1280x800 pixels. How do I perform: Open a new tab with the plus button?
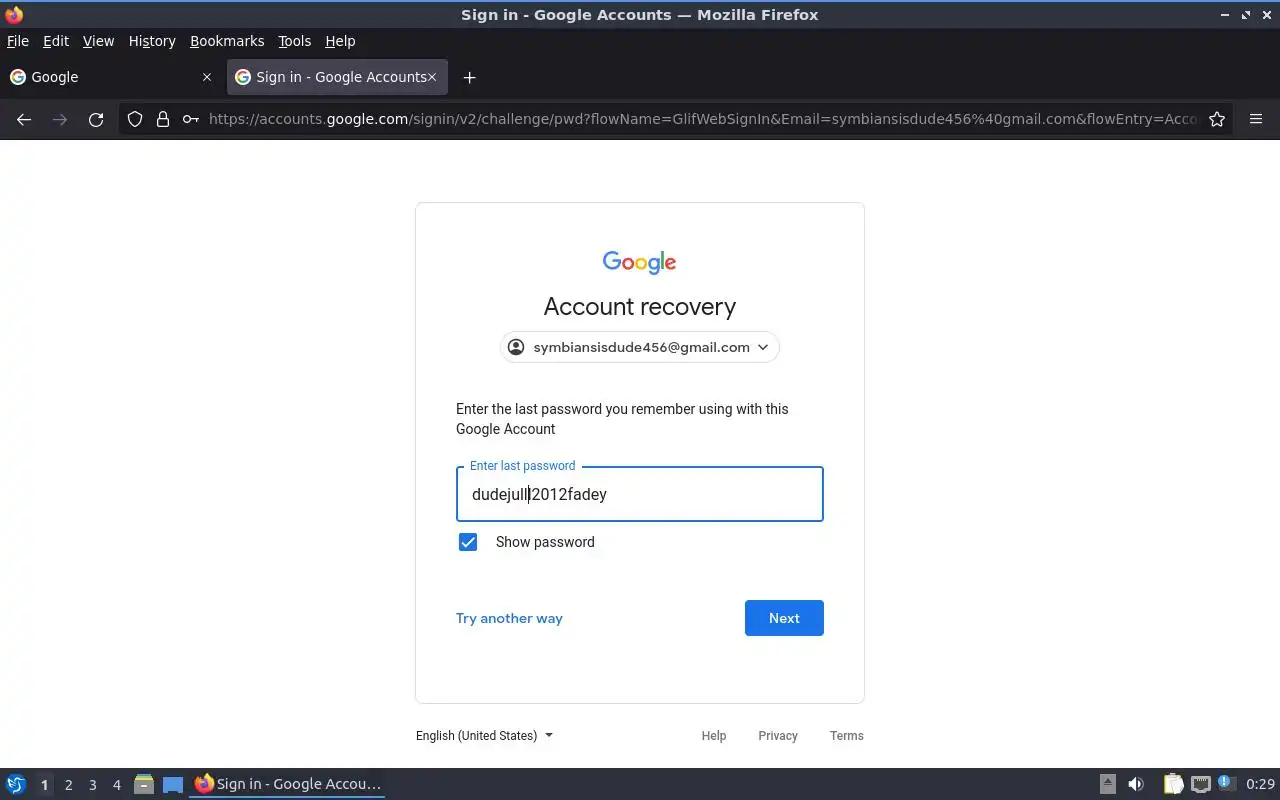pyautogui.click(x=469, y=77)
